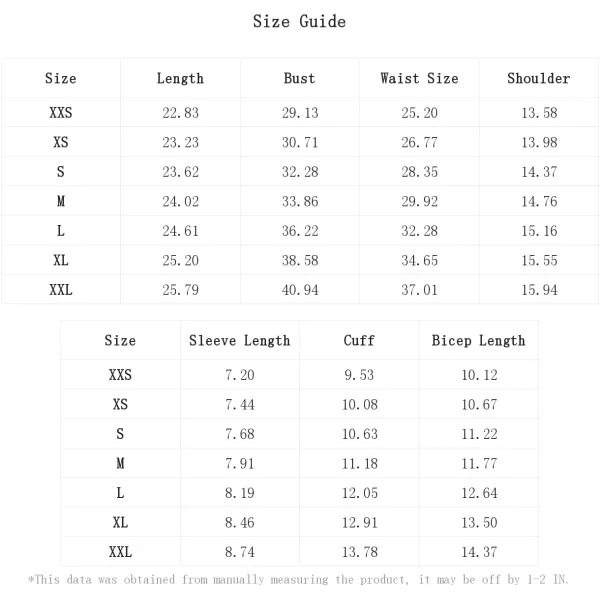The width and height of the screenshot is (600, 600).
Task: Click the L sleeve length value 8.19
Action: coord(239,493)
